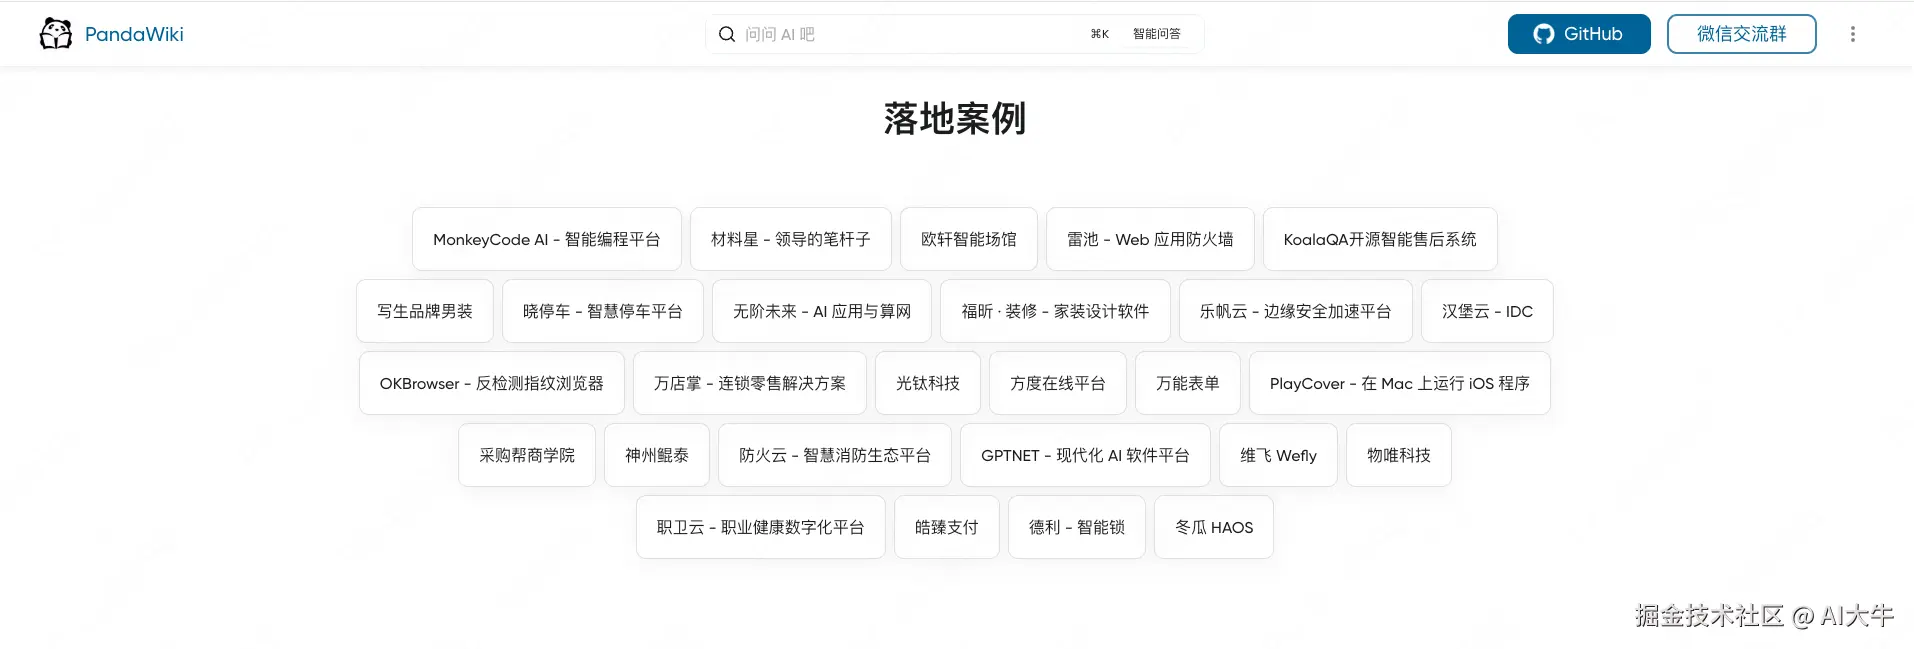This screenshot has width=1914, height=649.
Task: View the 皓臻支付 card
Action: click(947, 527)
